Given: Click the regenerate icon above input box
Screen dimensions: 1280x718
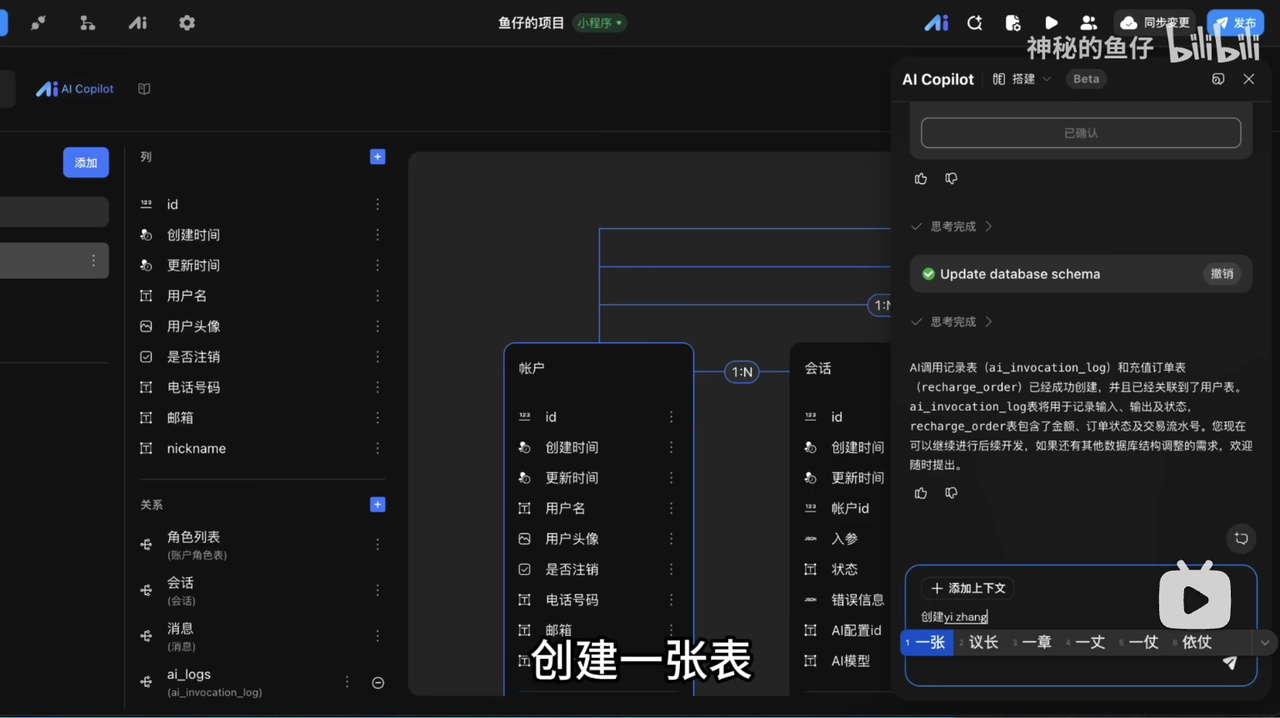Looking at the screenshot, I should point(1241,539).
